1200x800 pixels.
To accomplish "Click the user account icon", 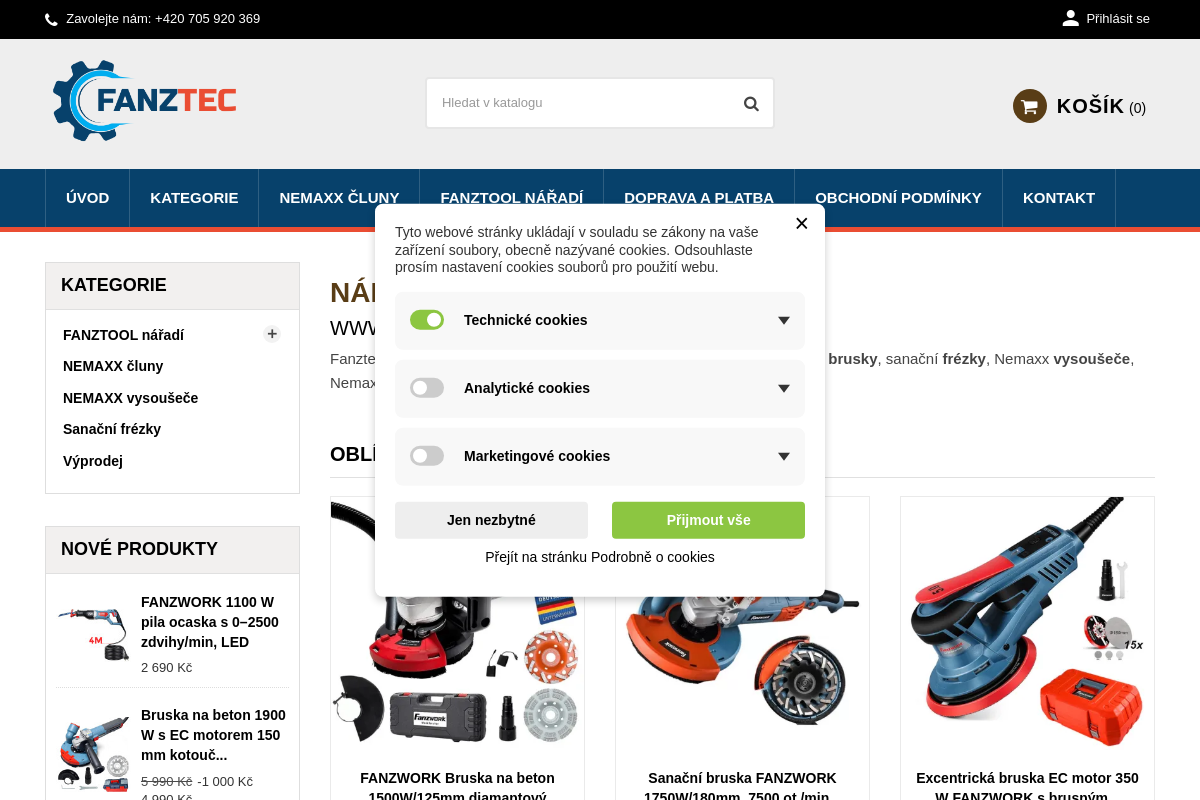I will click(x=1070, y=18).
